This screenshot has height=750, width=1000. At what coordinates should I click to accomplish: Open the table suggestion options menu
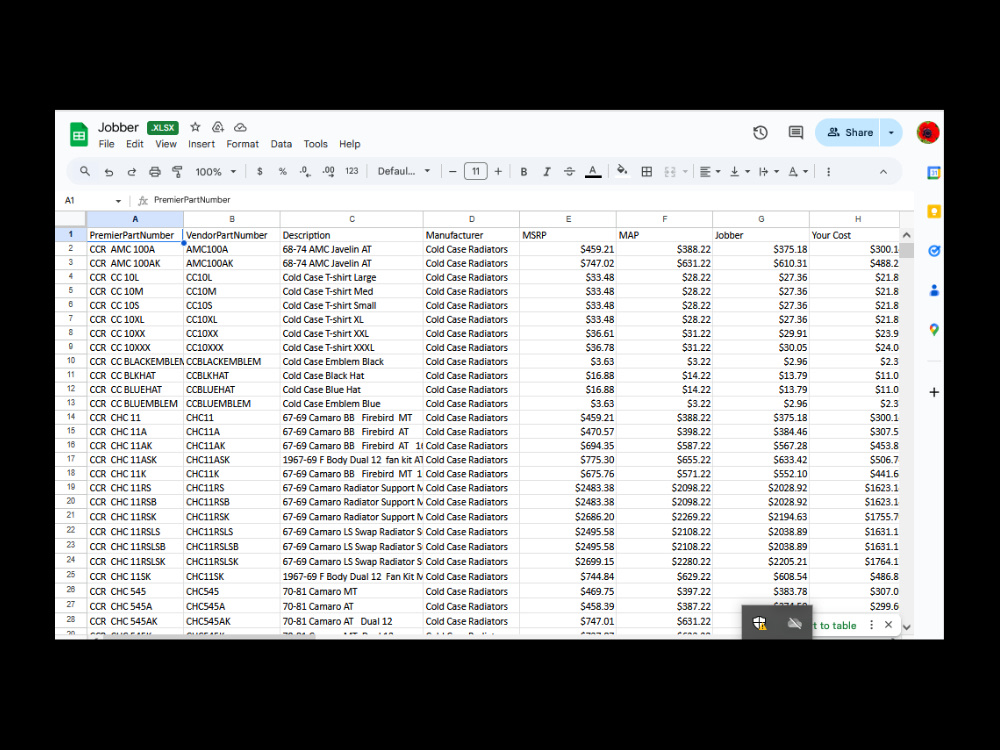click(871, 625)
